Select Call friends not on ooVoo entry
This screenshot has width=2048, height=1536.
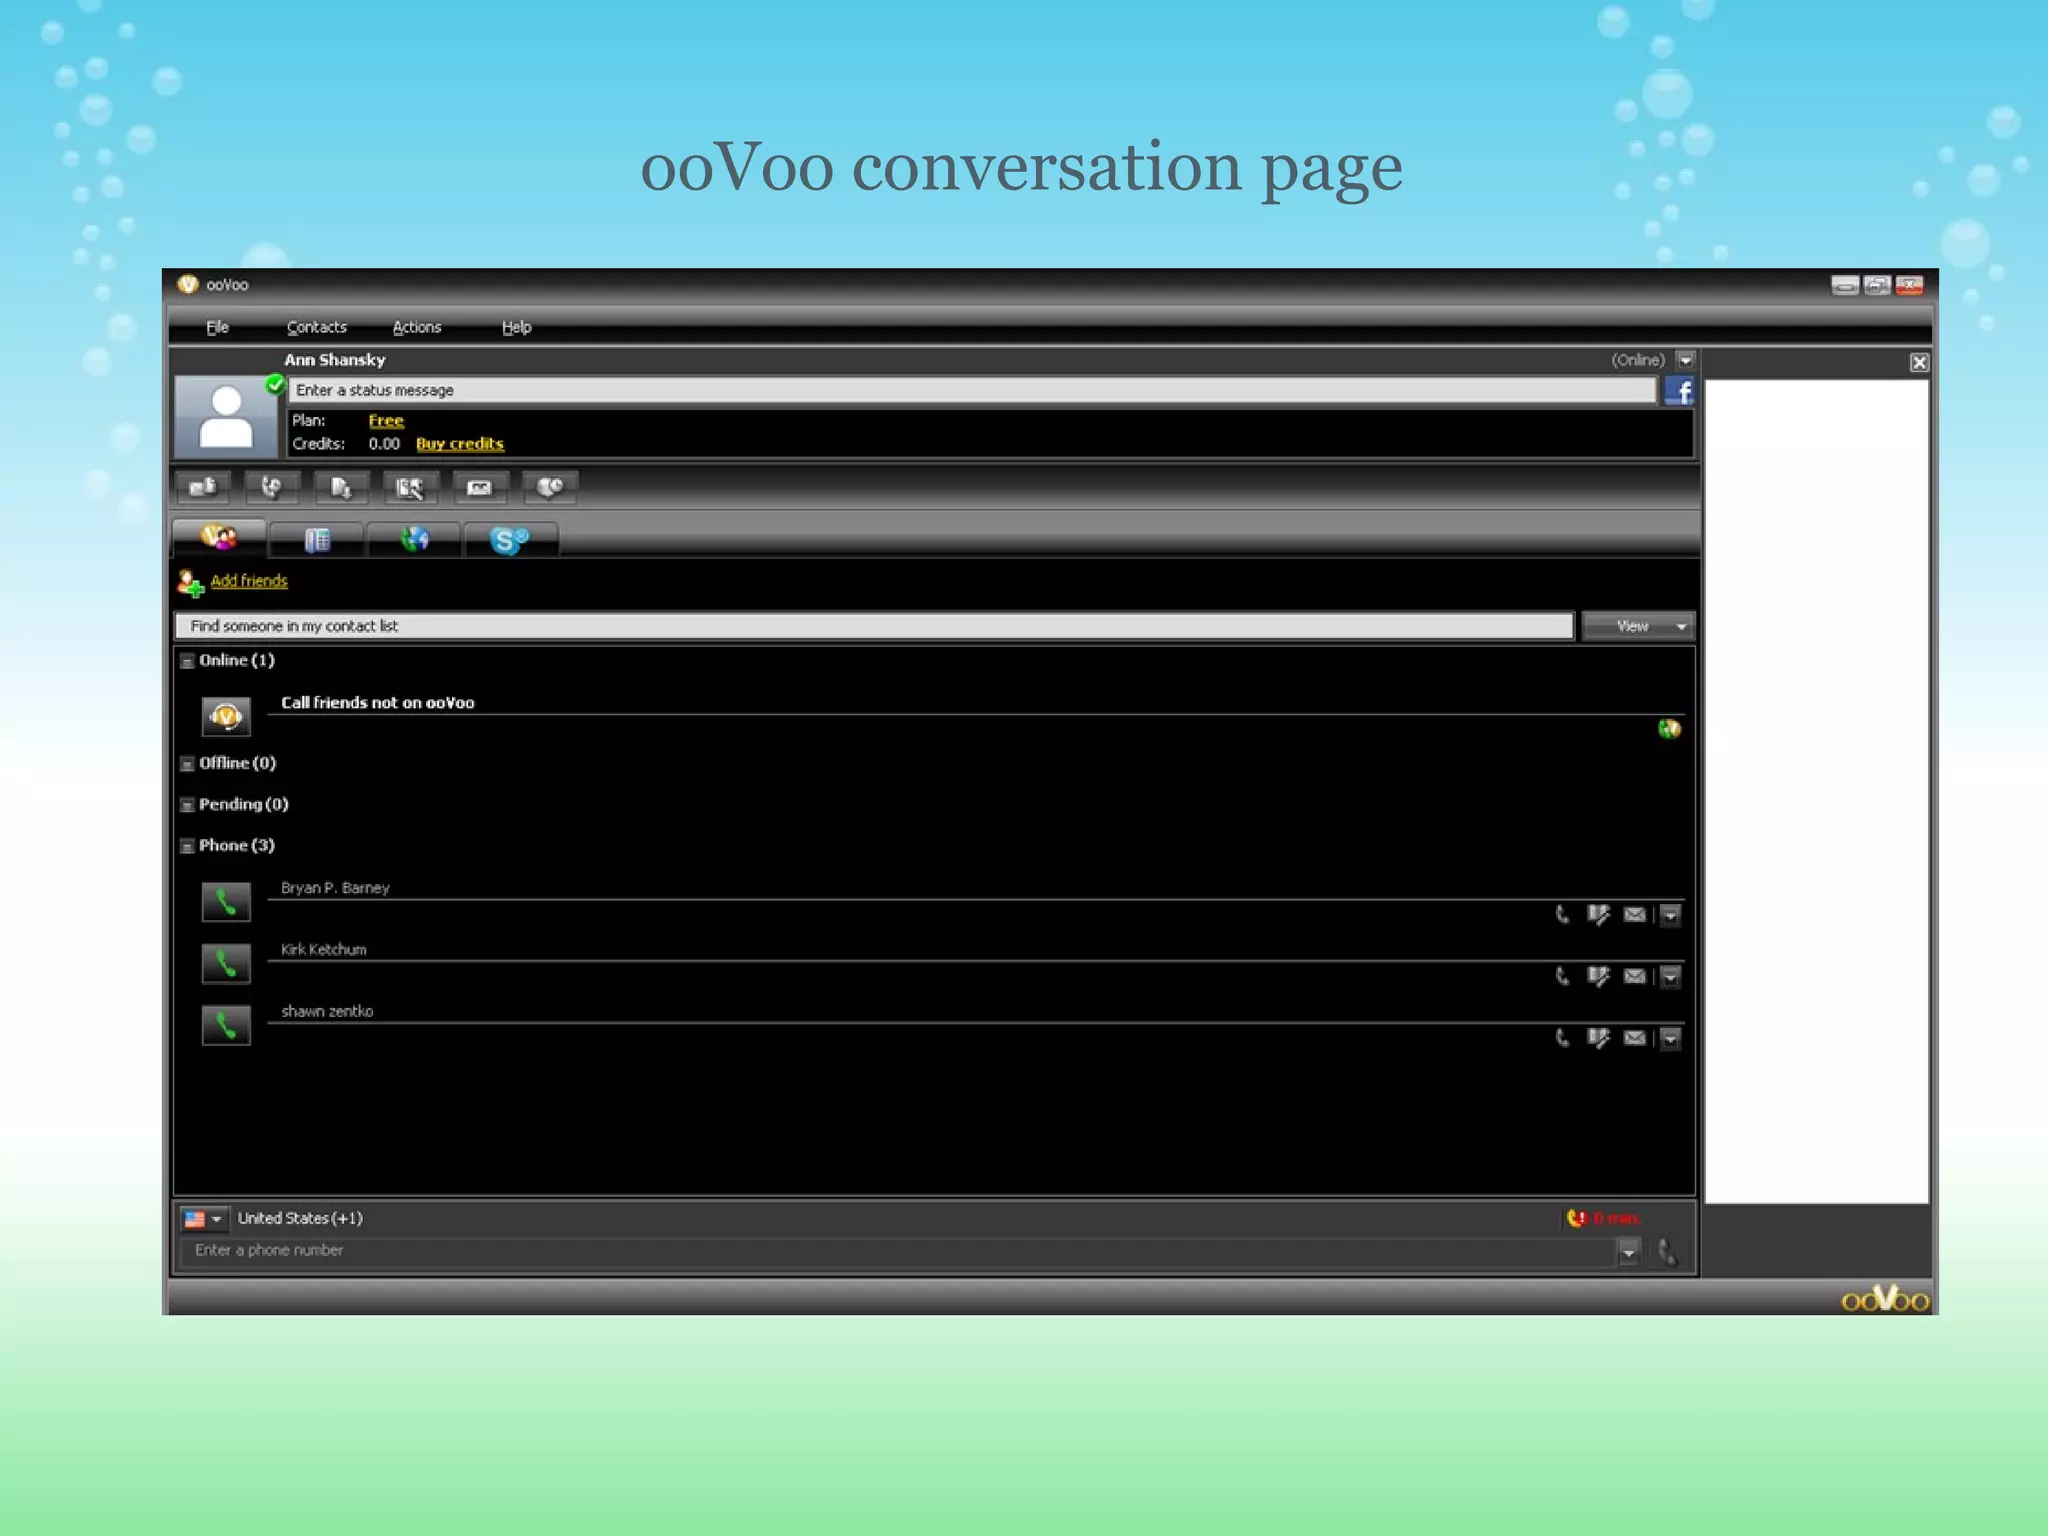pos(378,703)
